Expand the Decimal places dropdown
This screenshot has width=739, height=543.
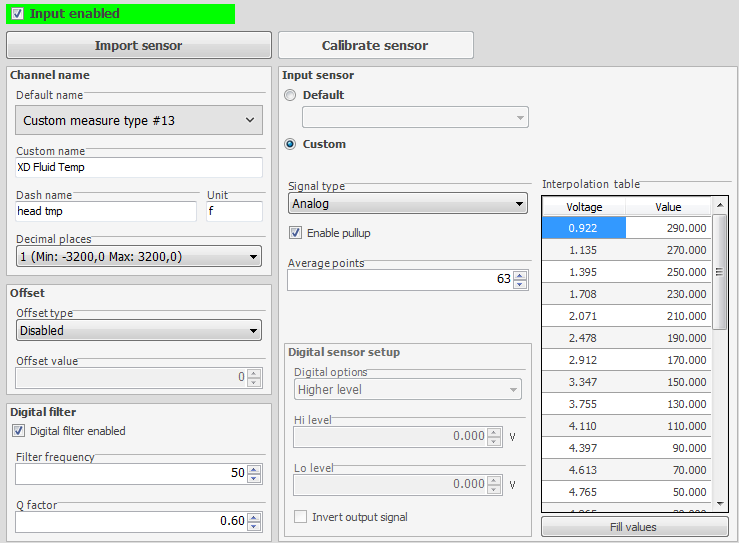[139, 257]
